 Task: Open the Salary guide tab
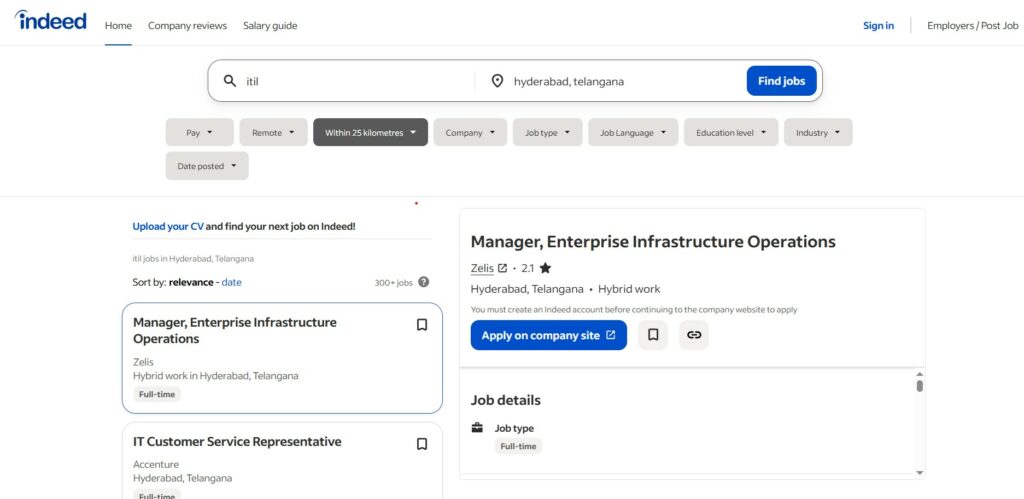270,26
